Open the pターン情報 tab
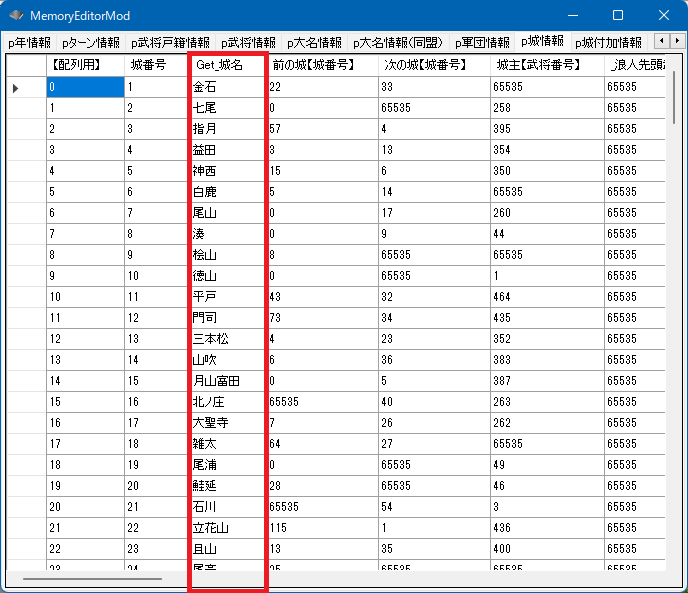This screenshot has width=688, height=593. [x=90, y=43]
